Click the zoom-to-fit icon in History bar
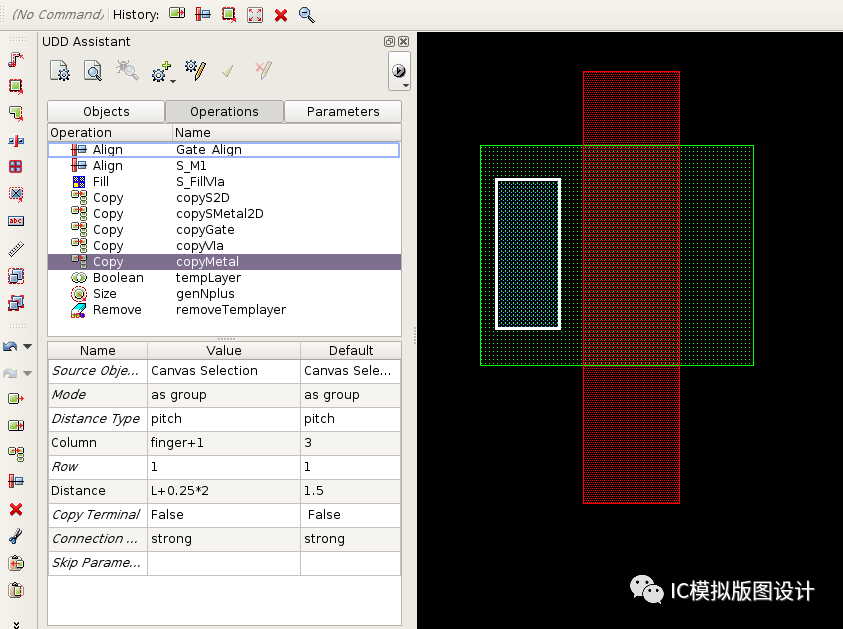 (255, 15)
